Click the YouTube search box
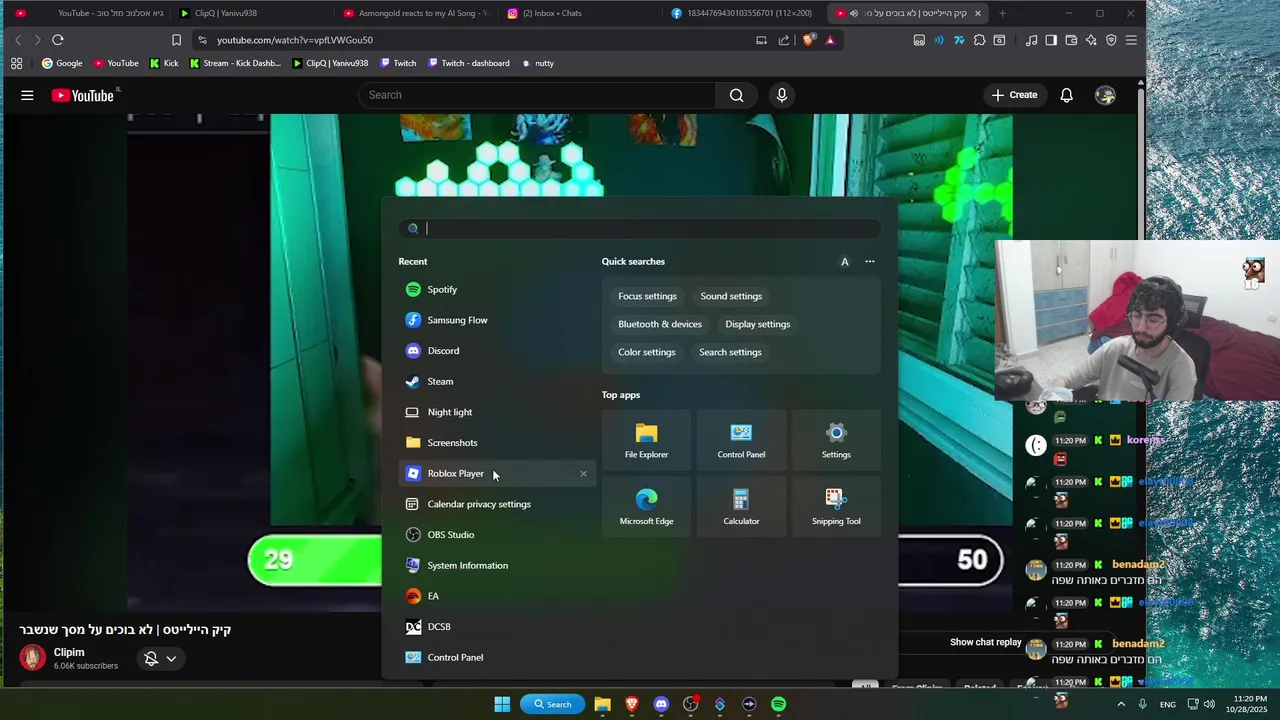 pyautogui.click(x=537, y=95)
